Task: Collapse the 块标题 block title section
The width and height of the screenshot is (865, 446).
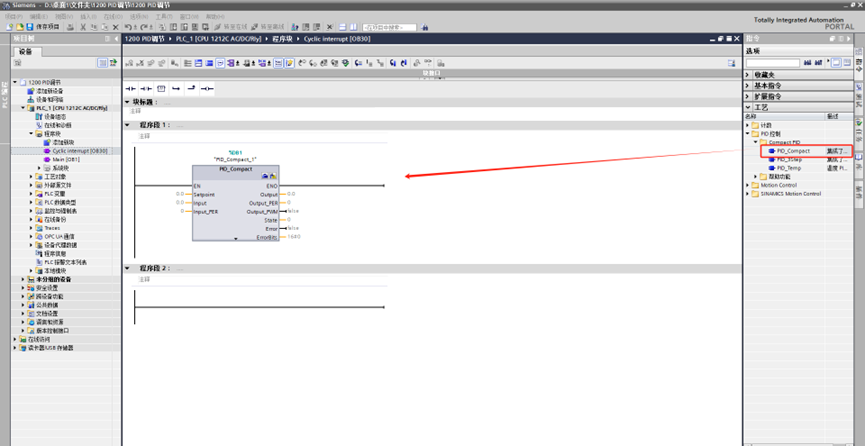Action: click(127, 102)
